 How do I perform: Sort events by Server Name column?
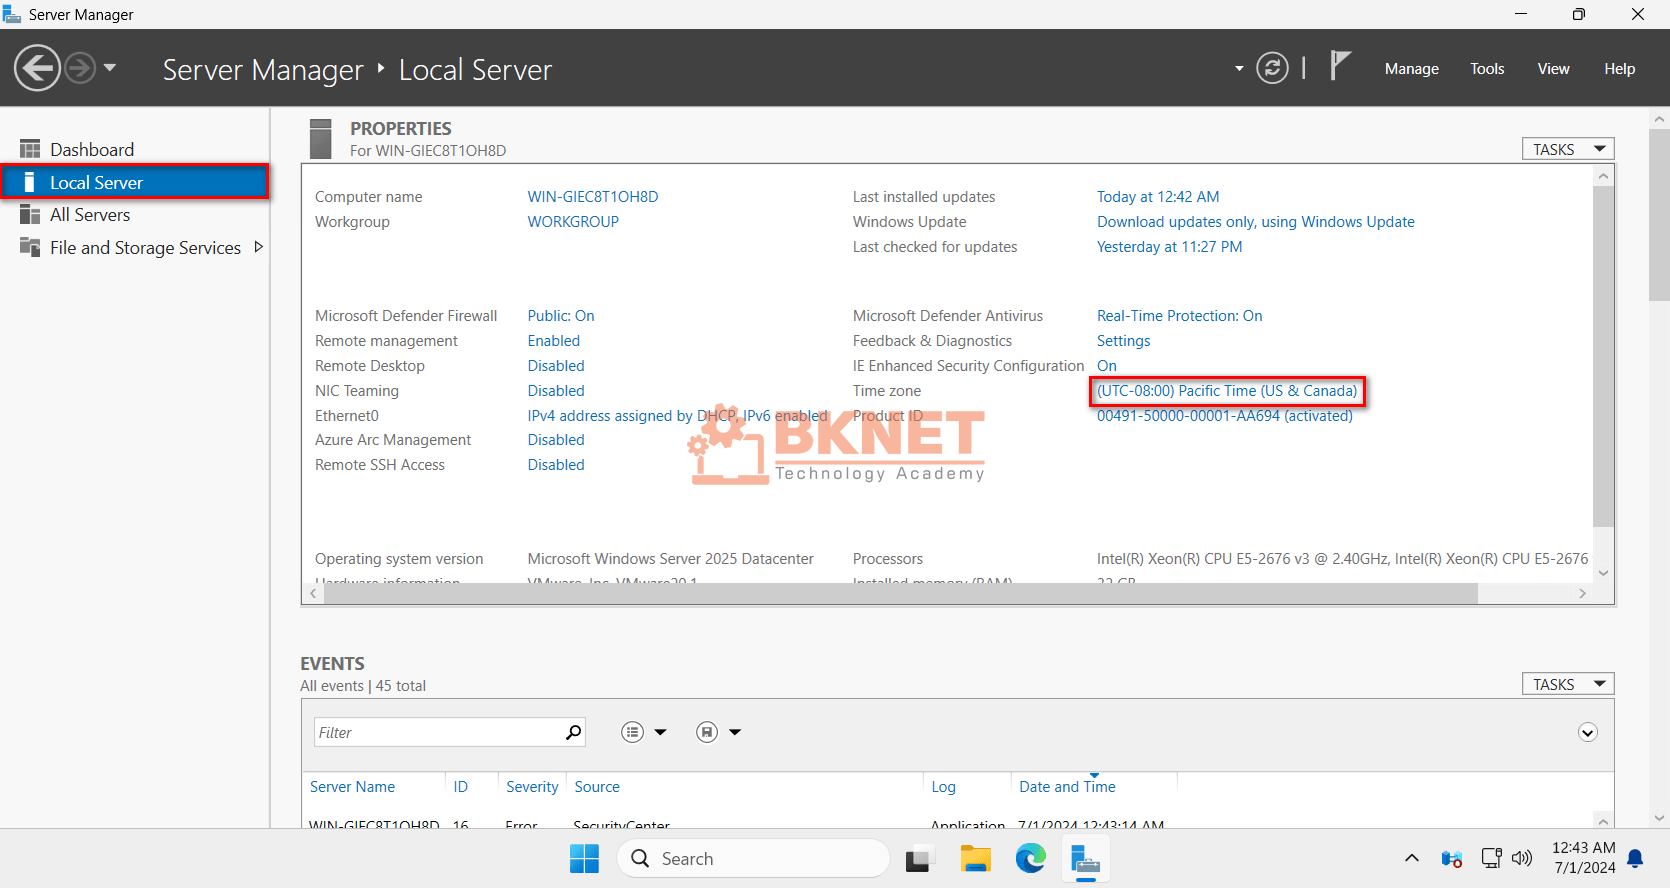coord(352,787)
